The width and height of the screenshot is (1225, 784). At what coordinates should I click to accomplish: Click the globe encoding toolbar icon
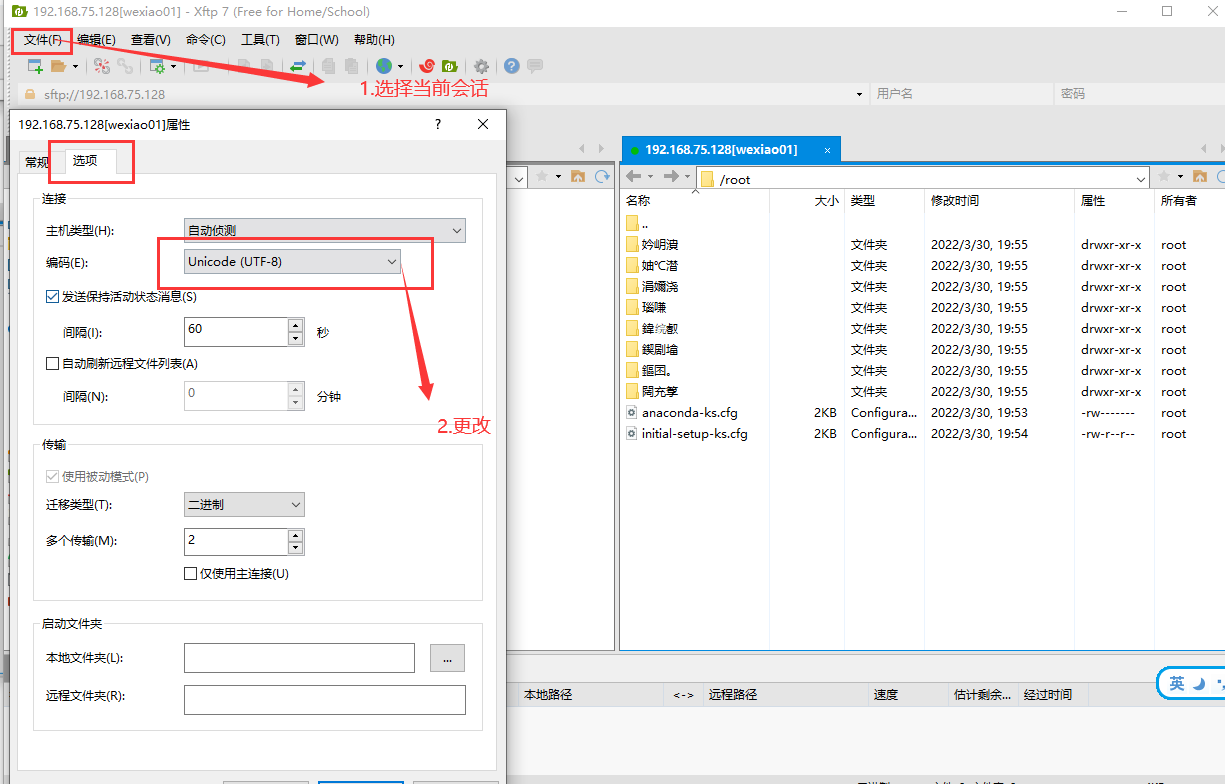click(x=383, y=66)
